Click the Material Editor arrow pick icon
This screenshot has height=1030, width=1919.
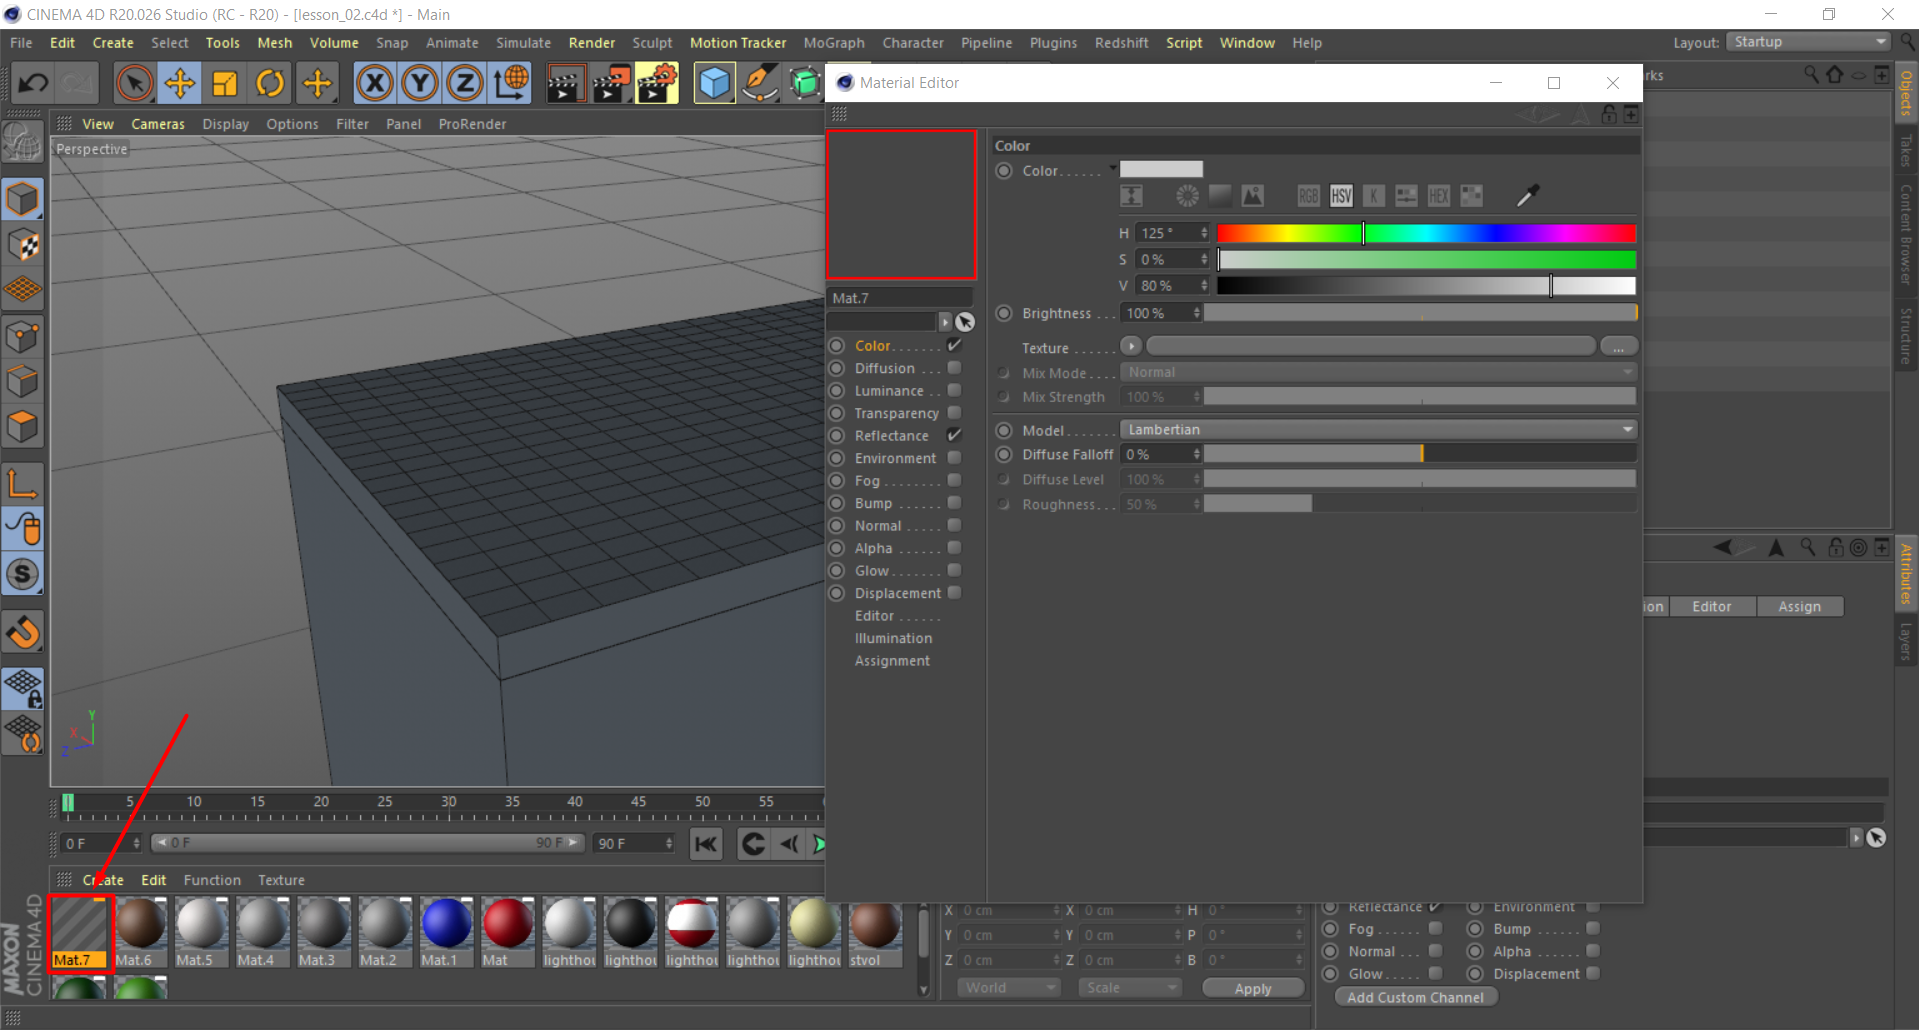pos(965,322)
